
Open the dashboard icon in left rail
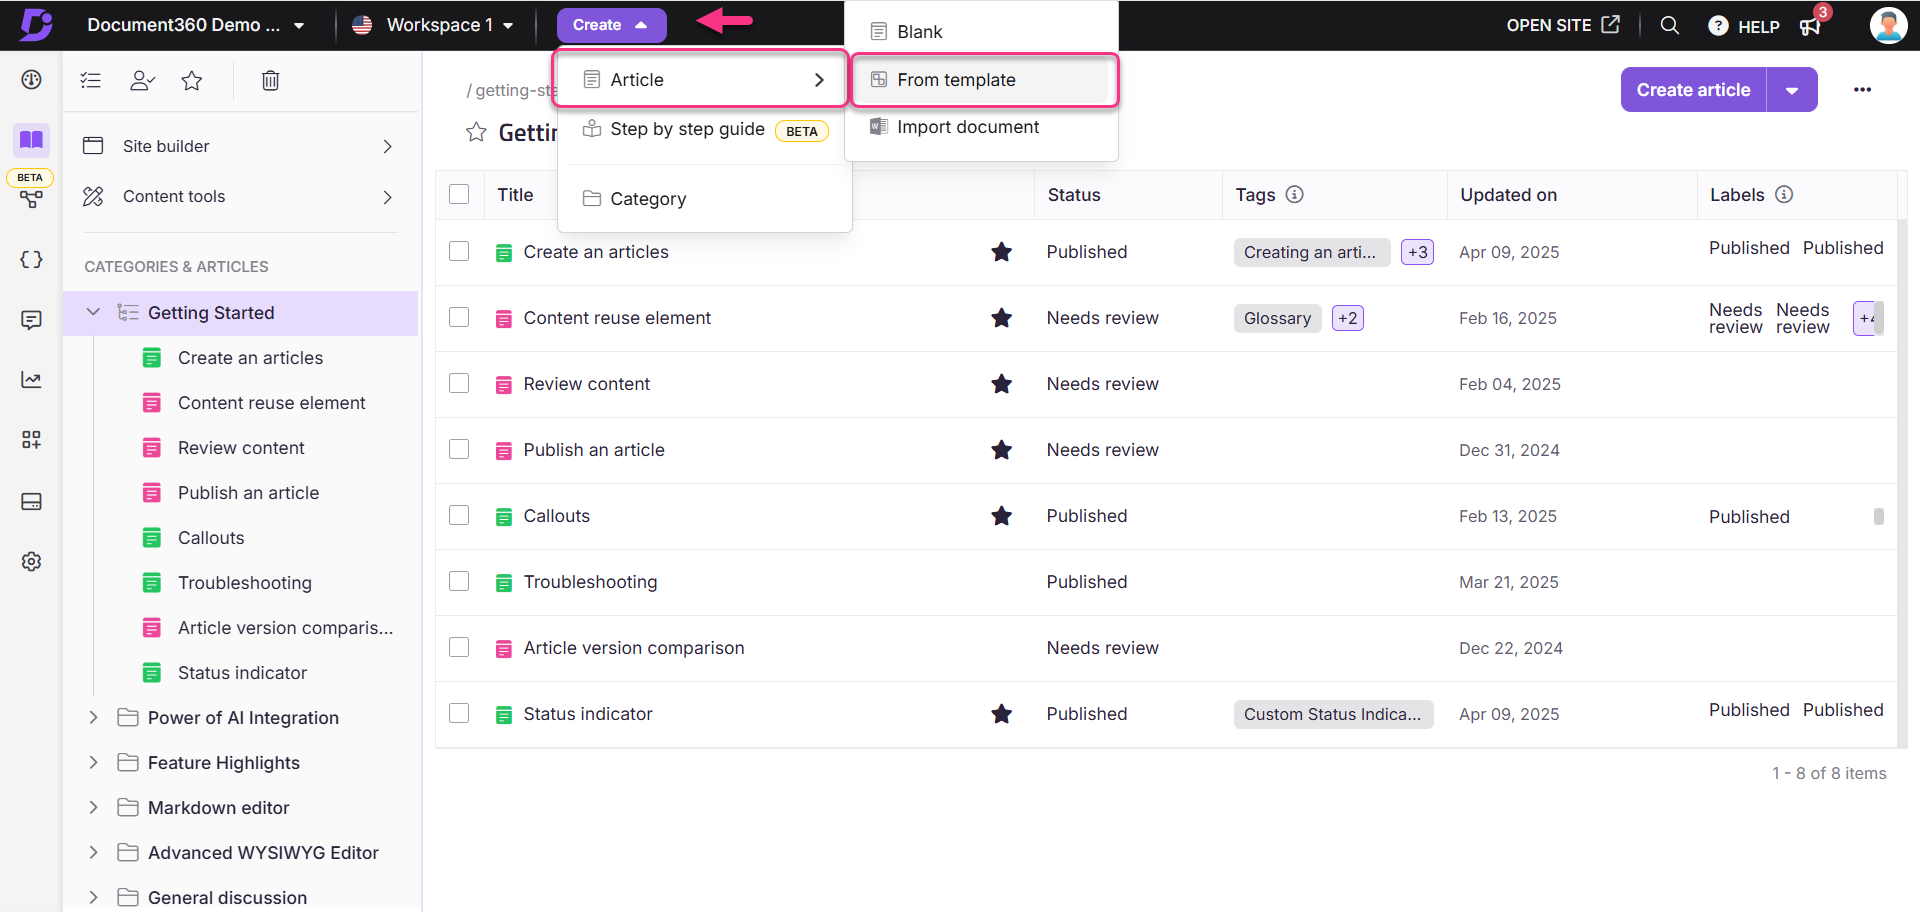pos(32,80)
